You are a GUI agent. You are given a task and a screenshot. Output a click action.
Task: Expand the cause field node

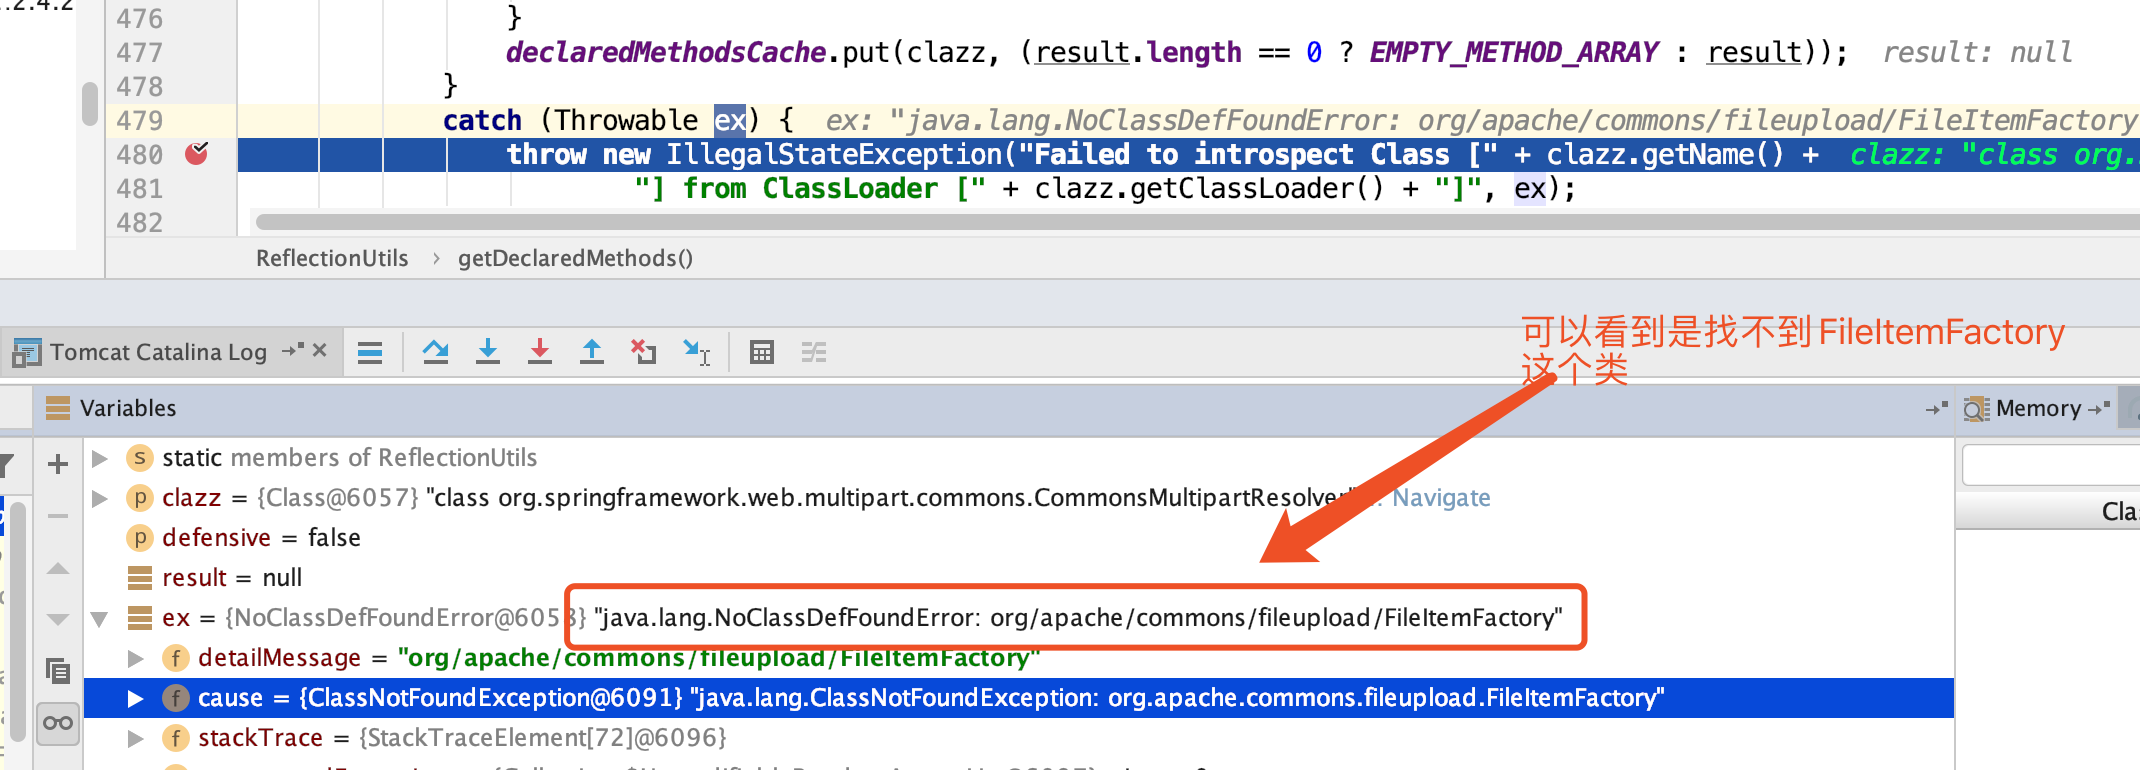pos(136,698)
